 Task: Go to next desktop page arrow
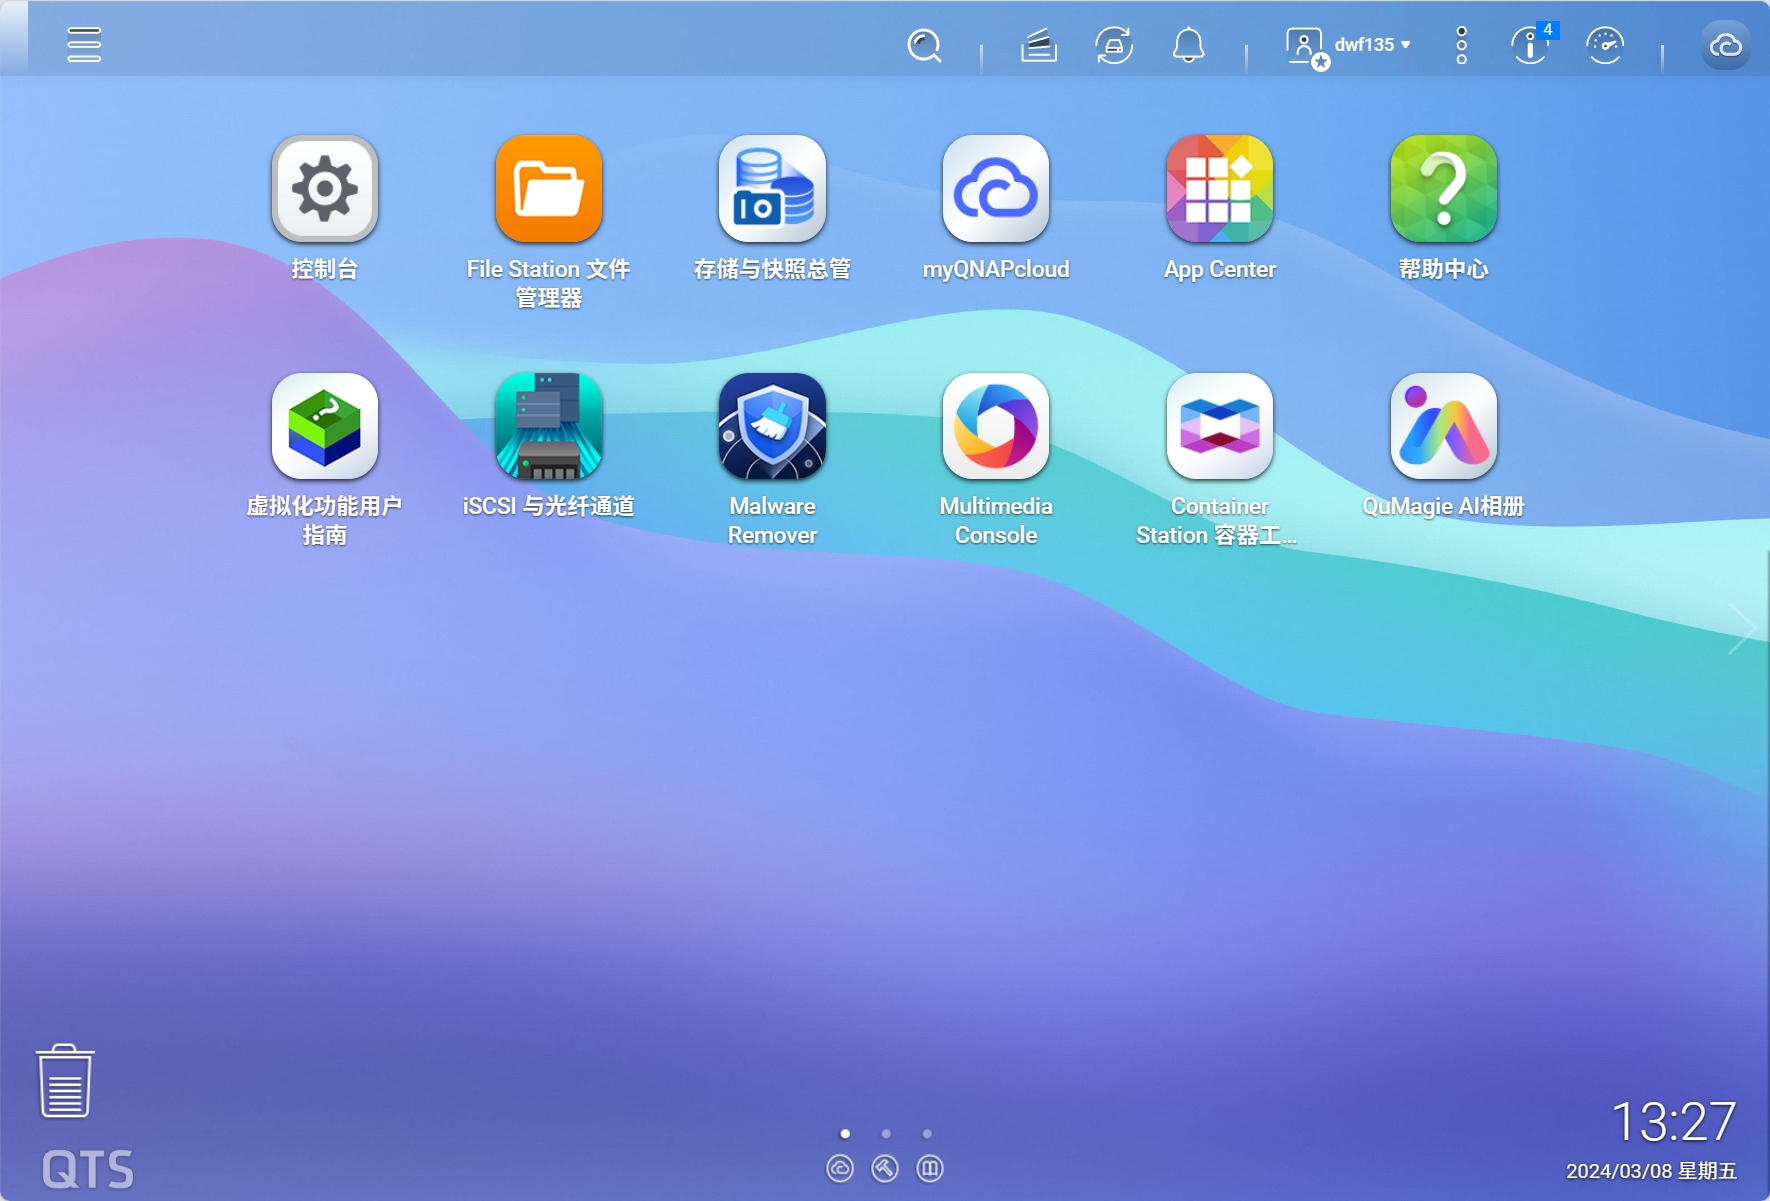coord(1742,628)
